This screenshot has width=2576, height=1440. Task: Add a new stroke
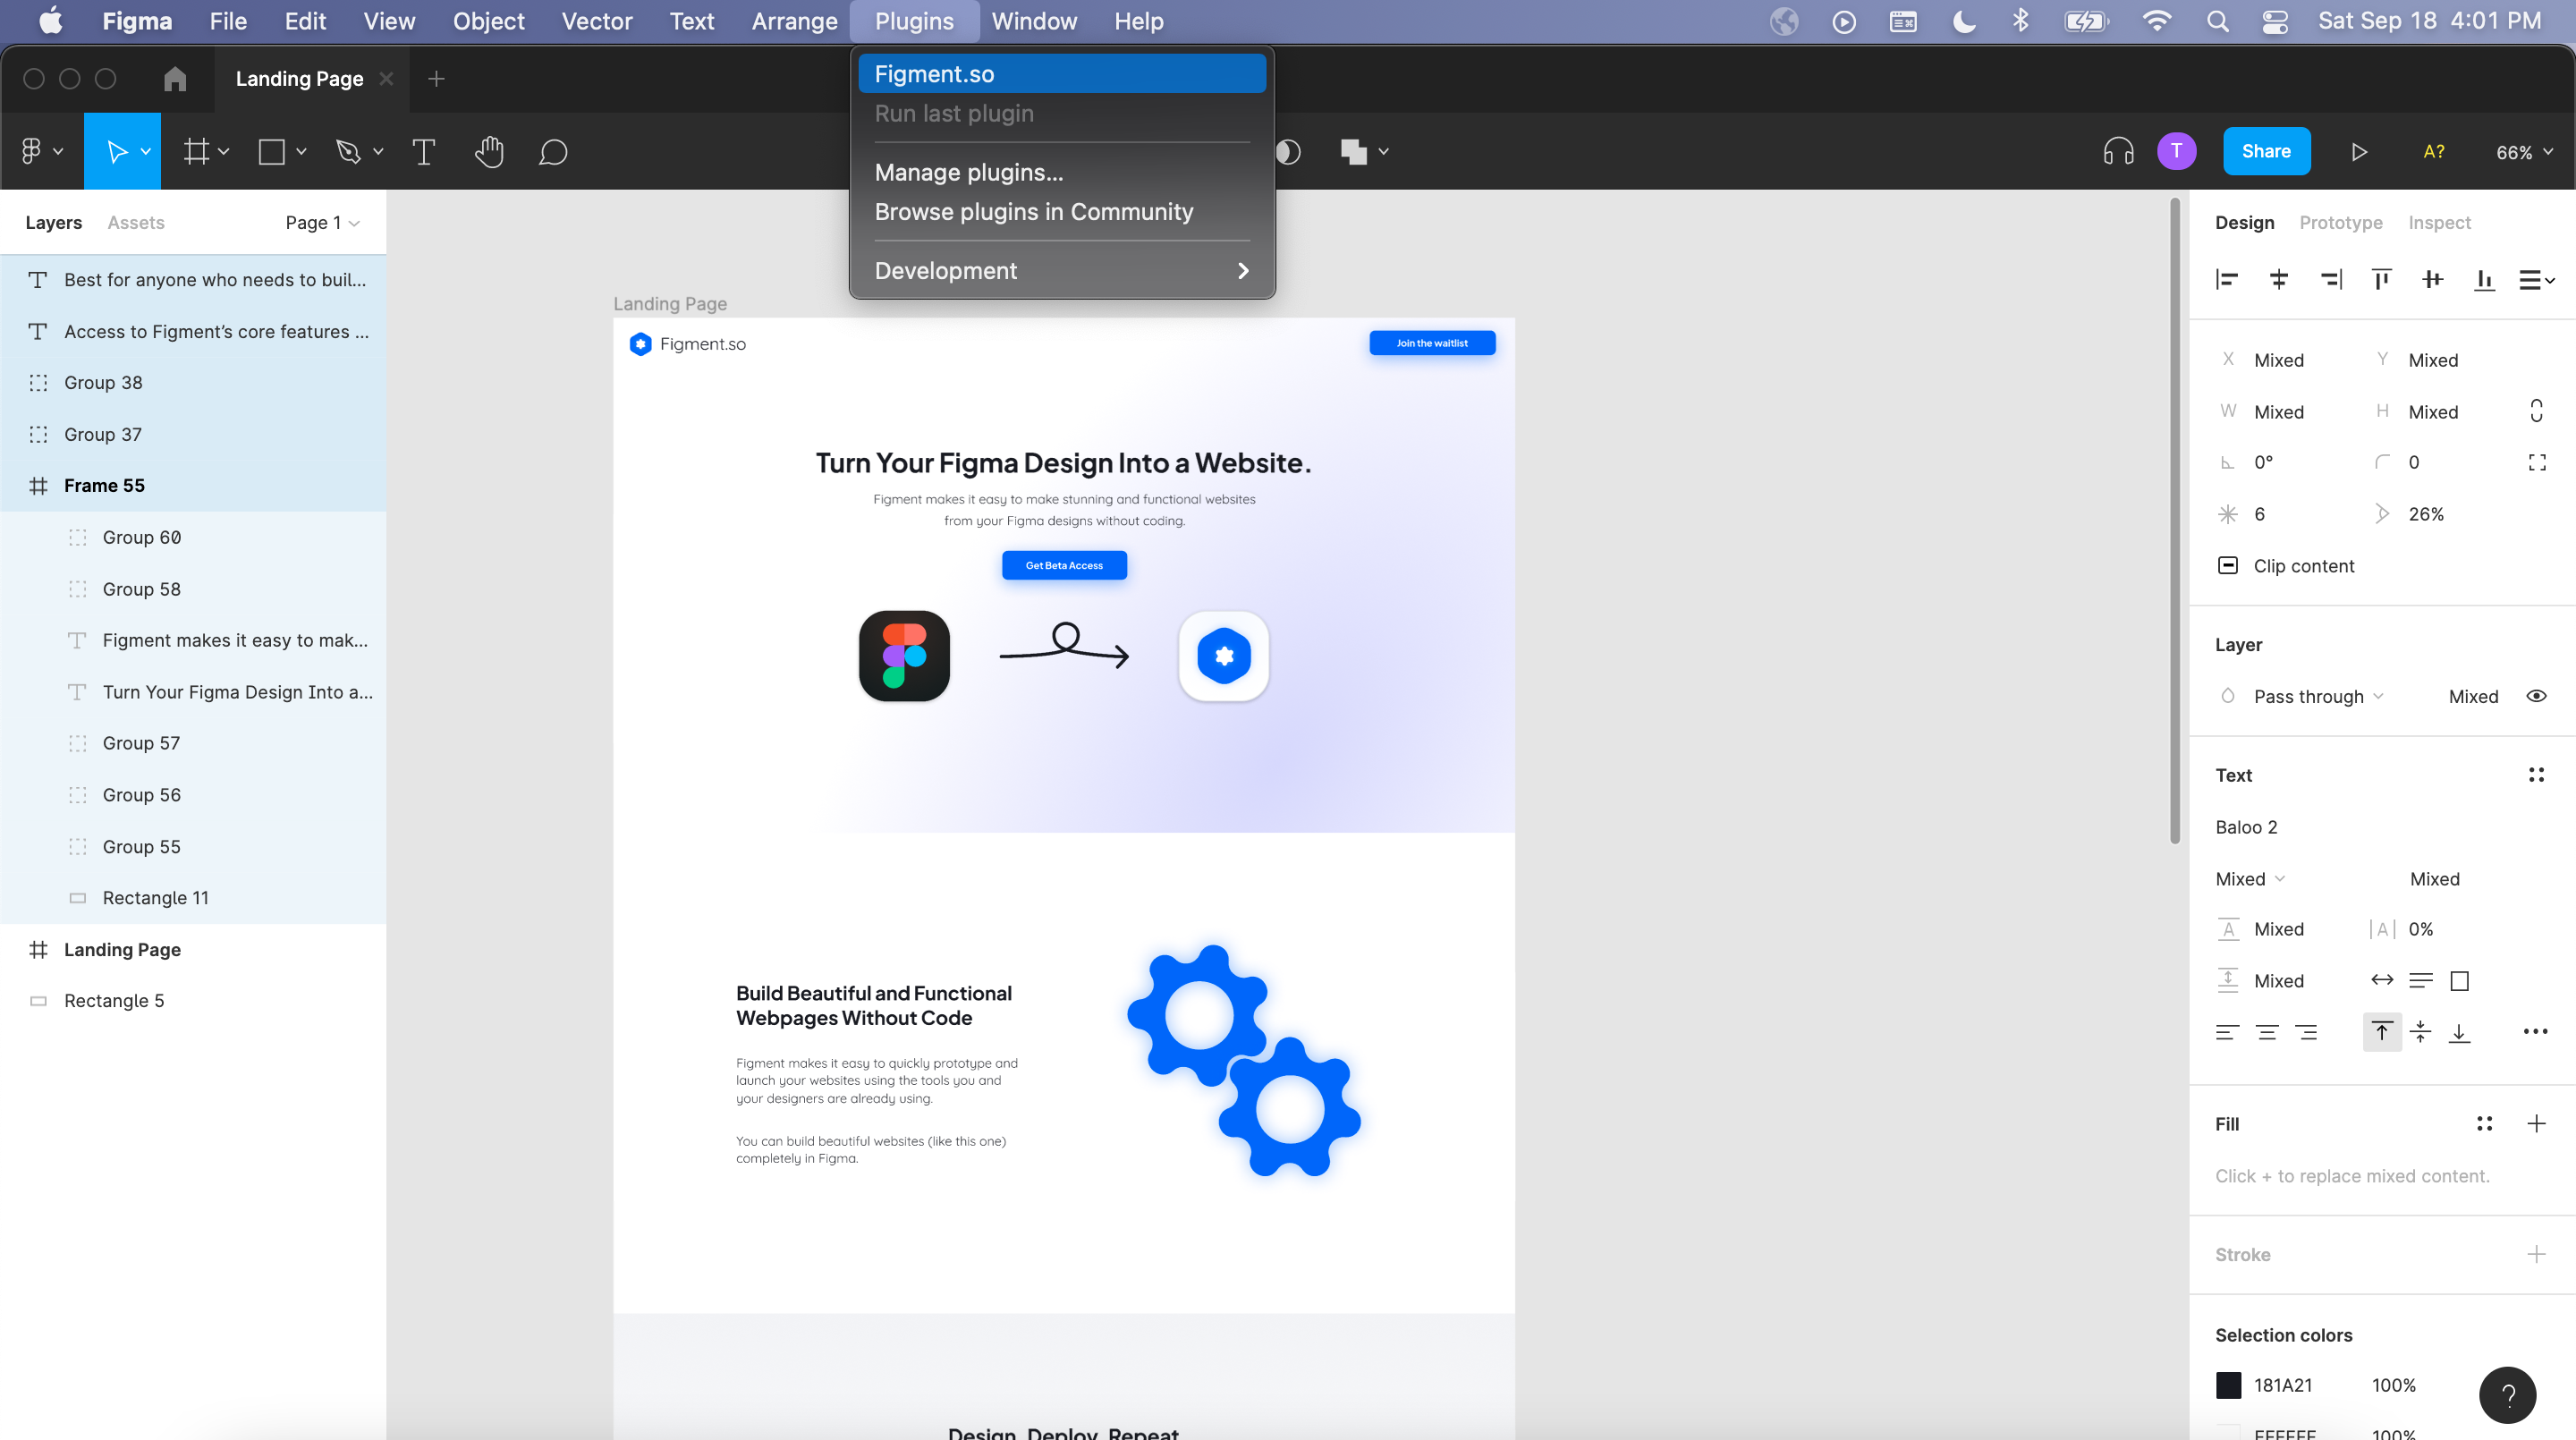(2536, 1254)
